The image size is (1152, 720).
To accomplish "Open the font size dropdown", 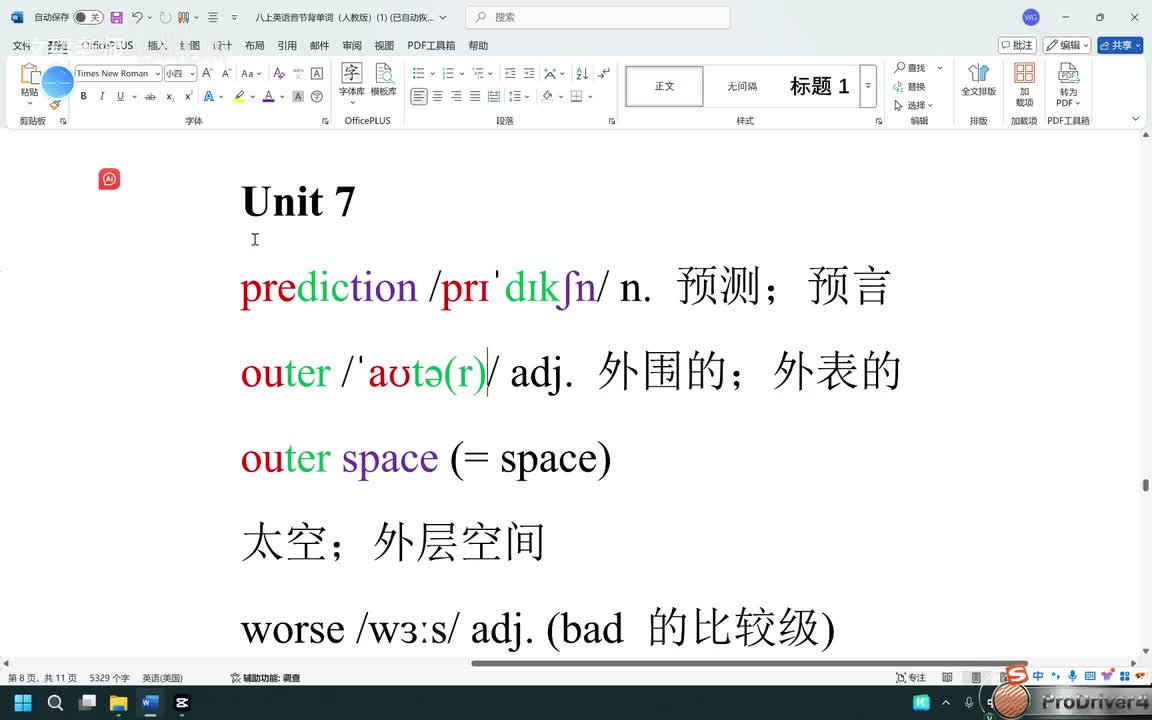I will coord(192,73).
